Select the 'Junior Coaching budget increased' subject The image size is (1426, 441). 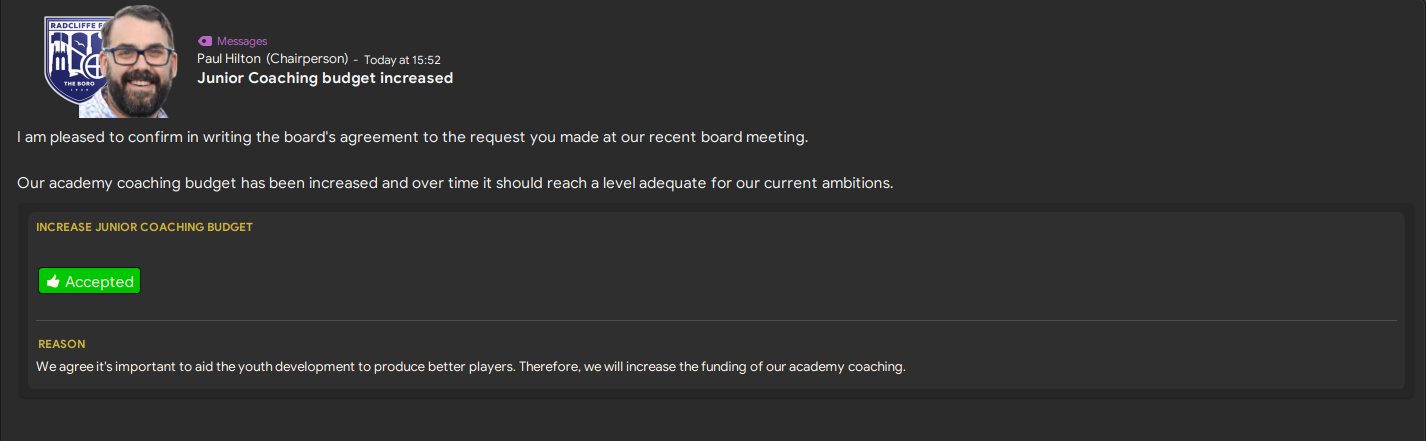325,78
